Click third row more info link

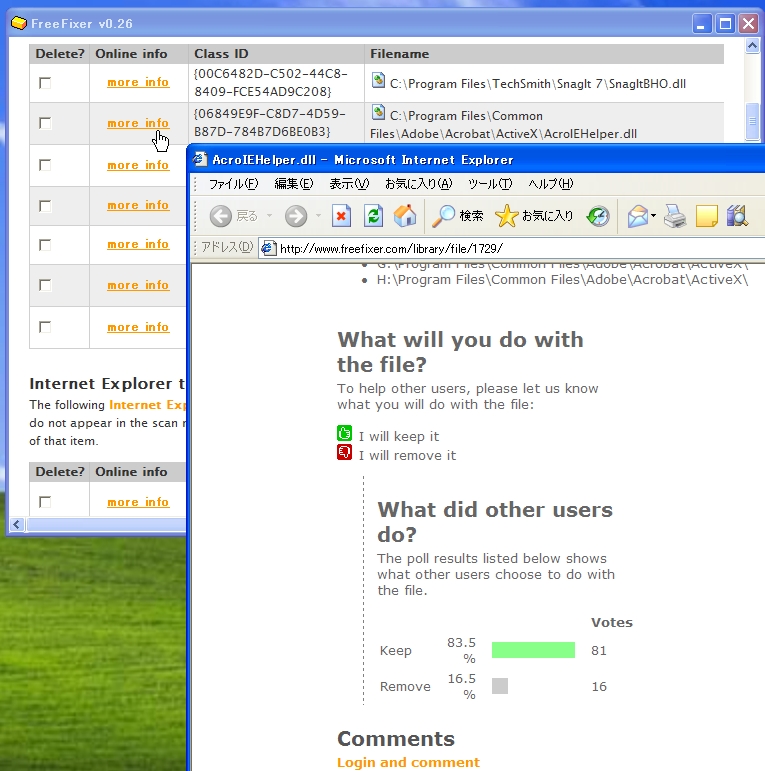click(138, 165)
